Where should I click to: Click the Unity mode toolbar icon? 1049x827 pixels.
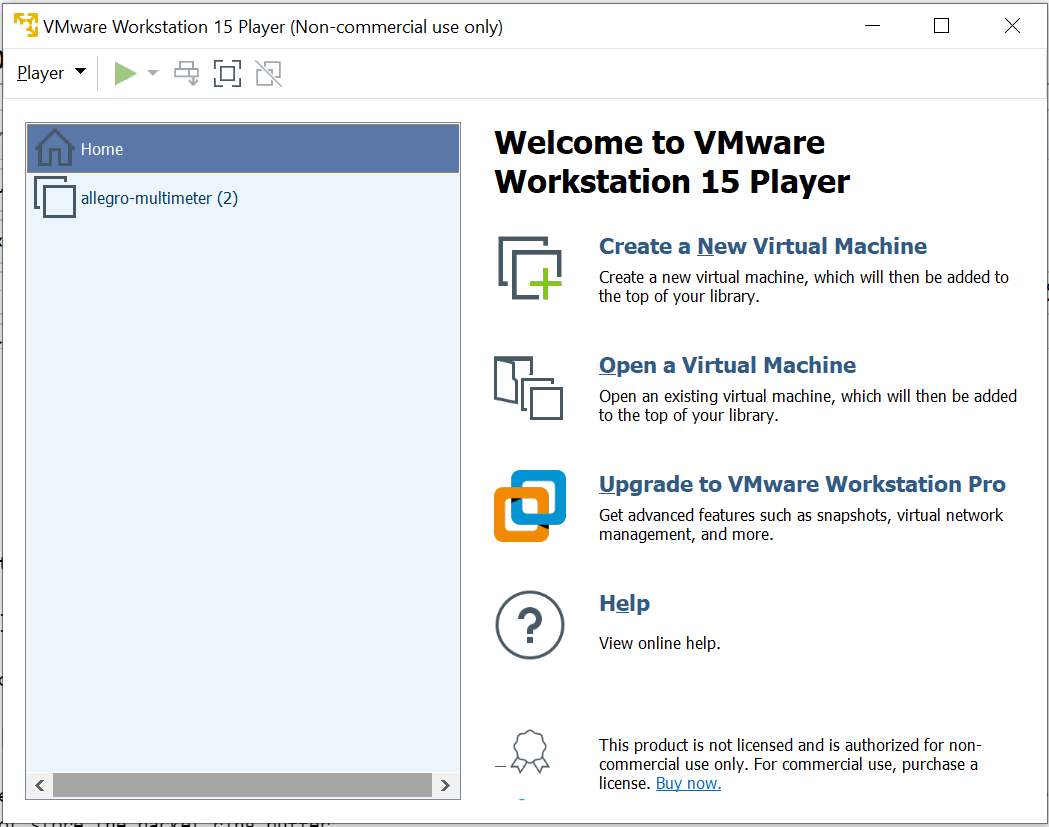tap(268, 74)
